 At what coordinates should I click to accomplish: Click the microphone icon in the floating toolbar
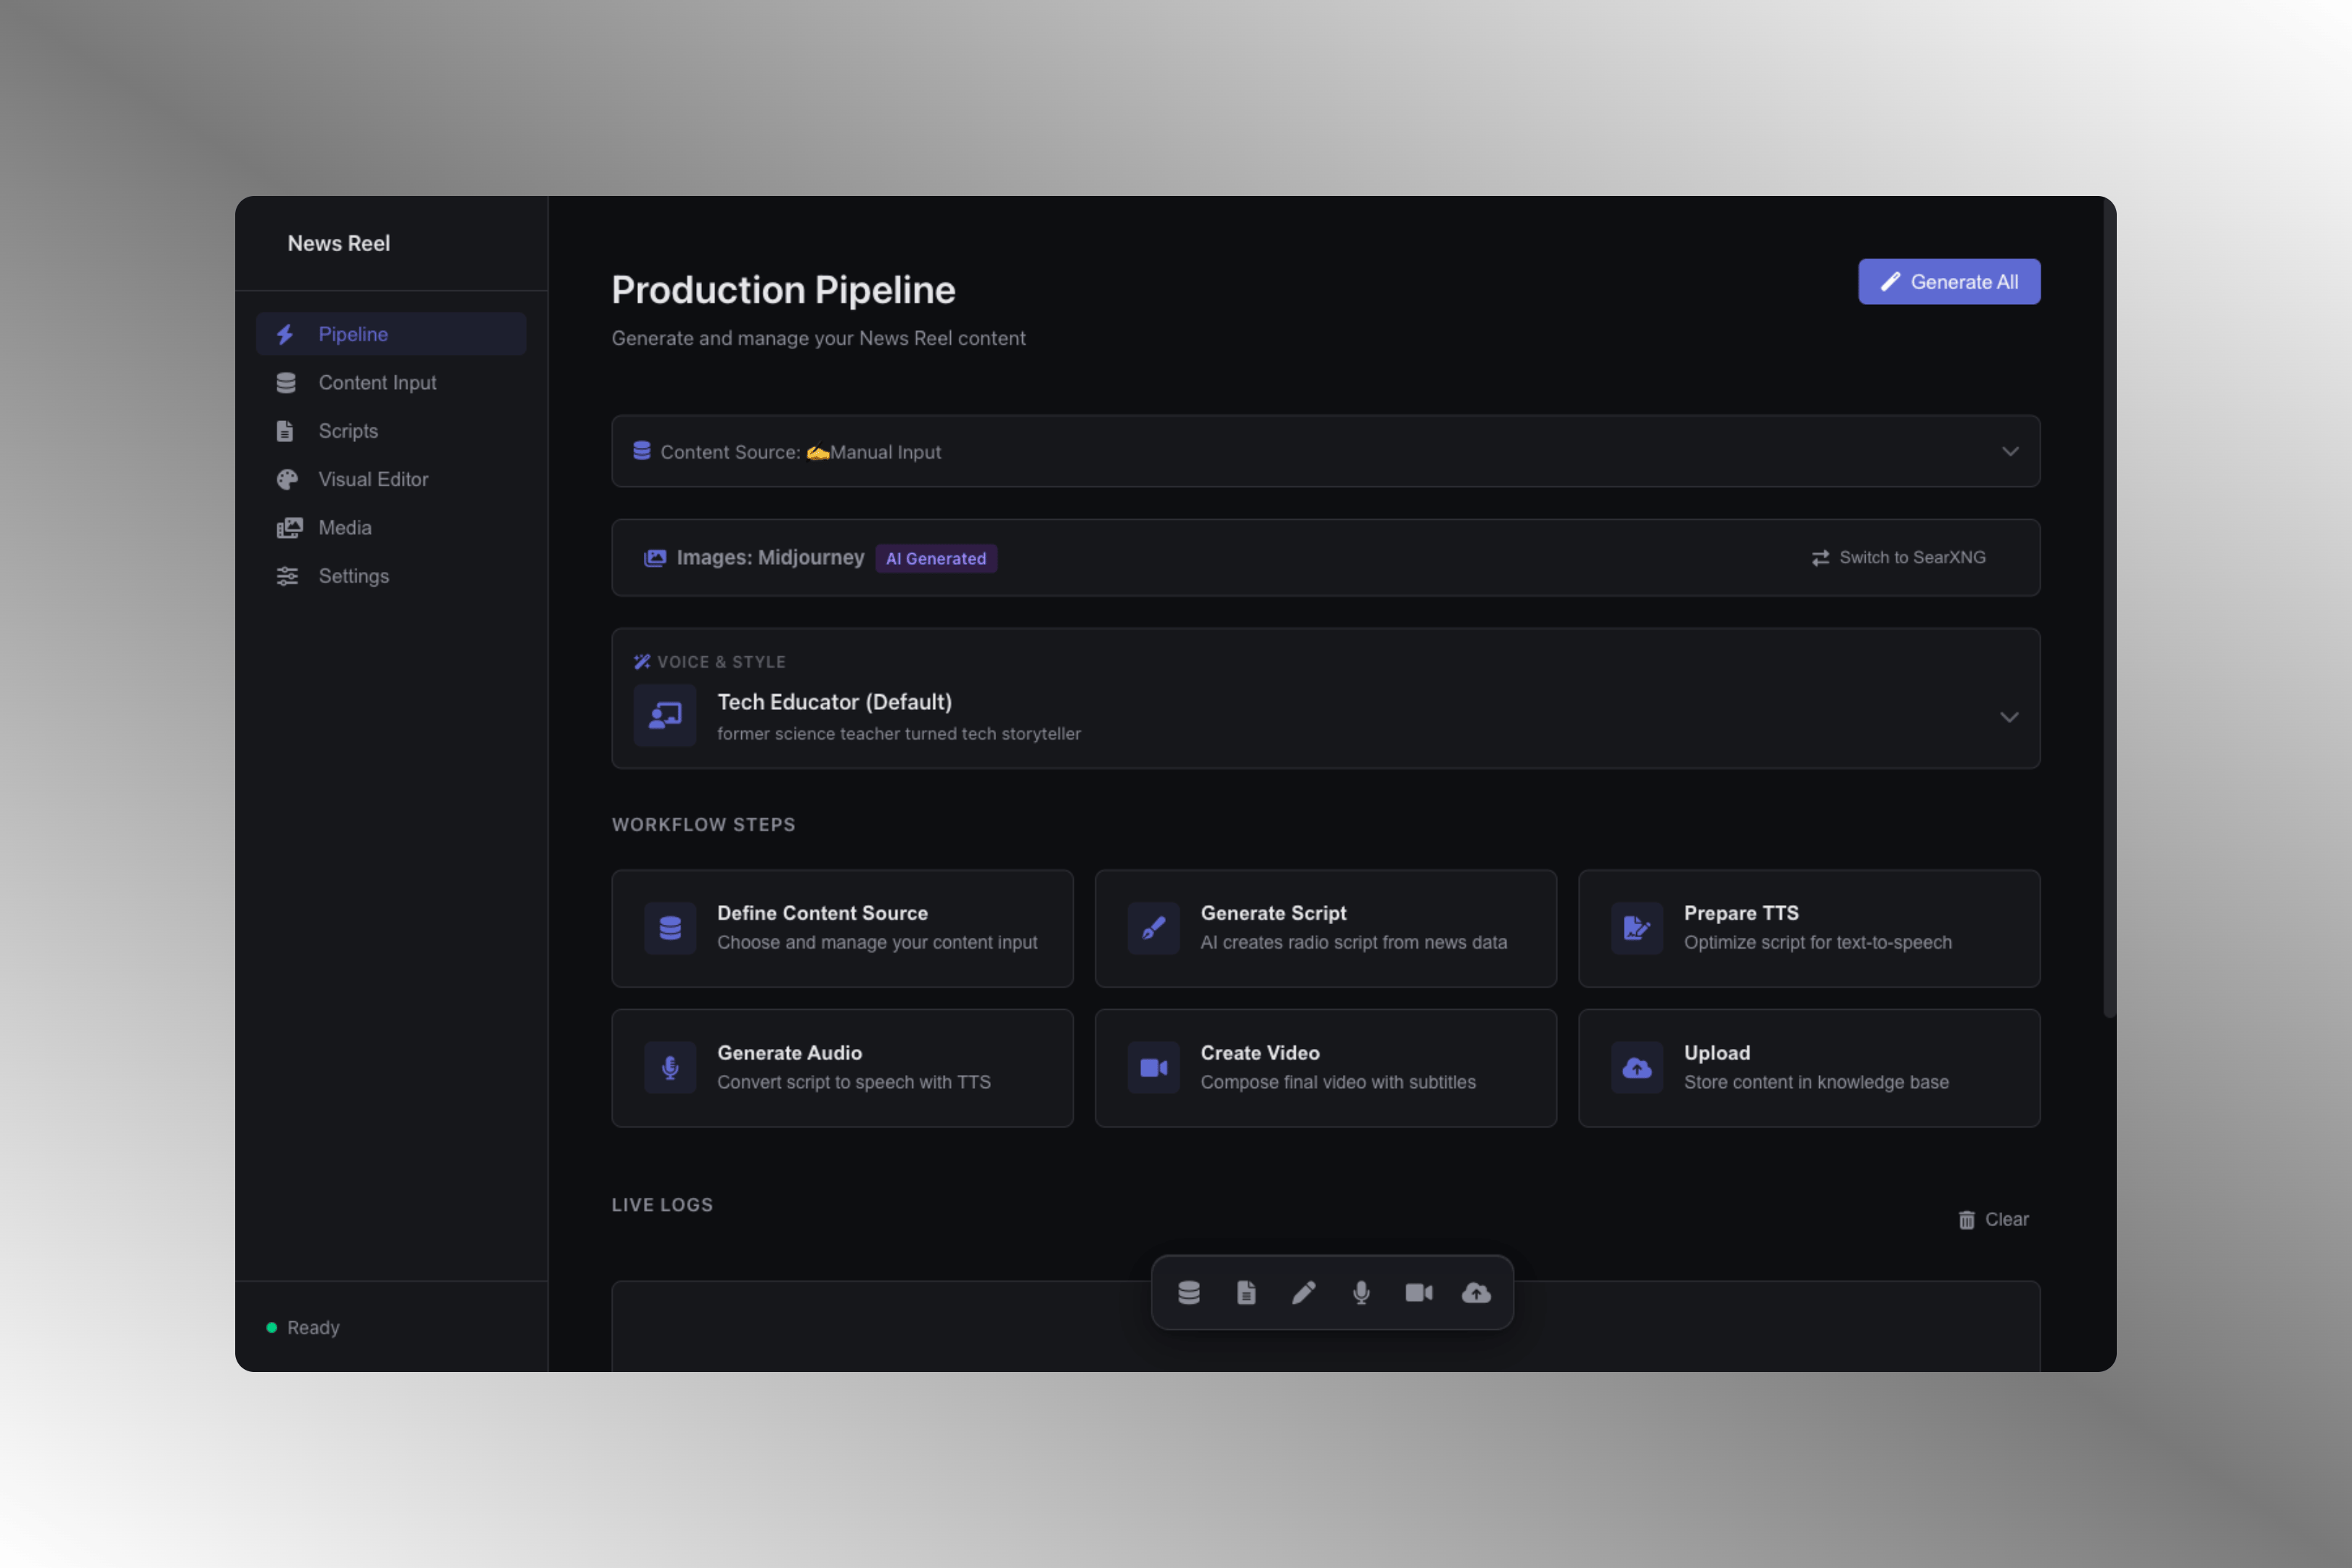(1361, 1293)
